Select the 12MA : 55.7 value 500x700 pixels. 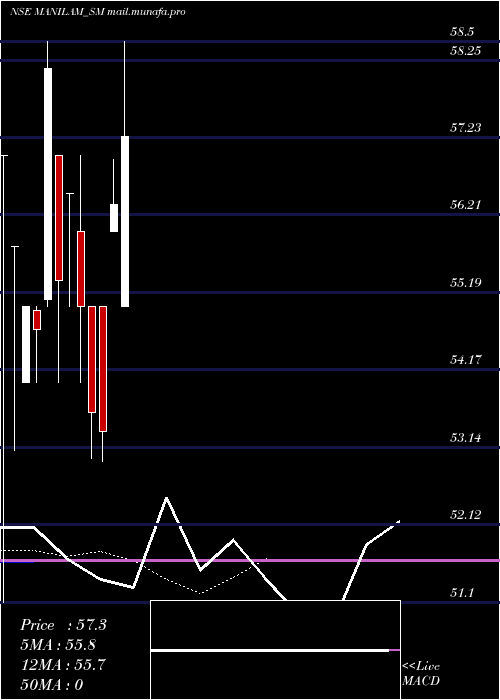point(63,665)
